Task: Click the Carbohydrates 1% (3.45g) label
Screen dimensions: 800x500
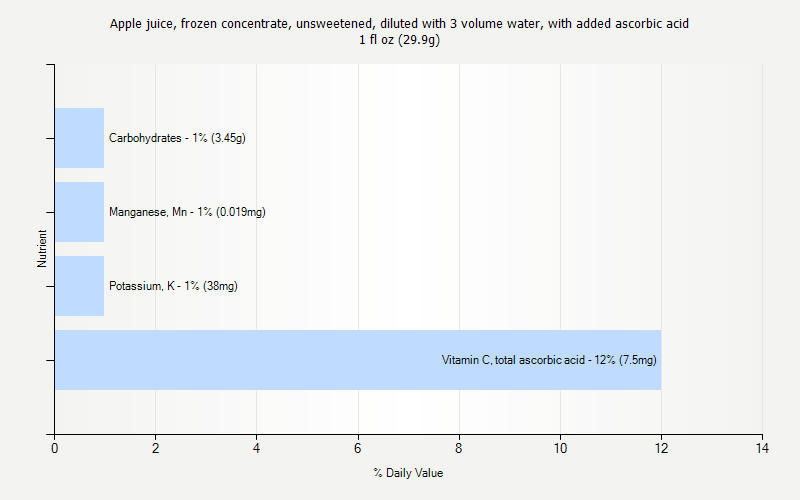Action: (x=178, y=138)
